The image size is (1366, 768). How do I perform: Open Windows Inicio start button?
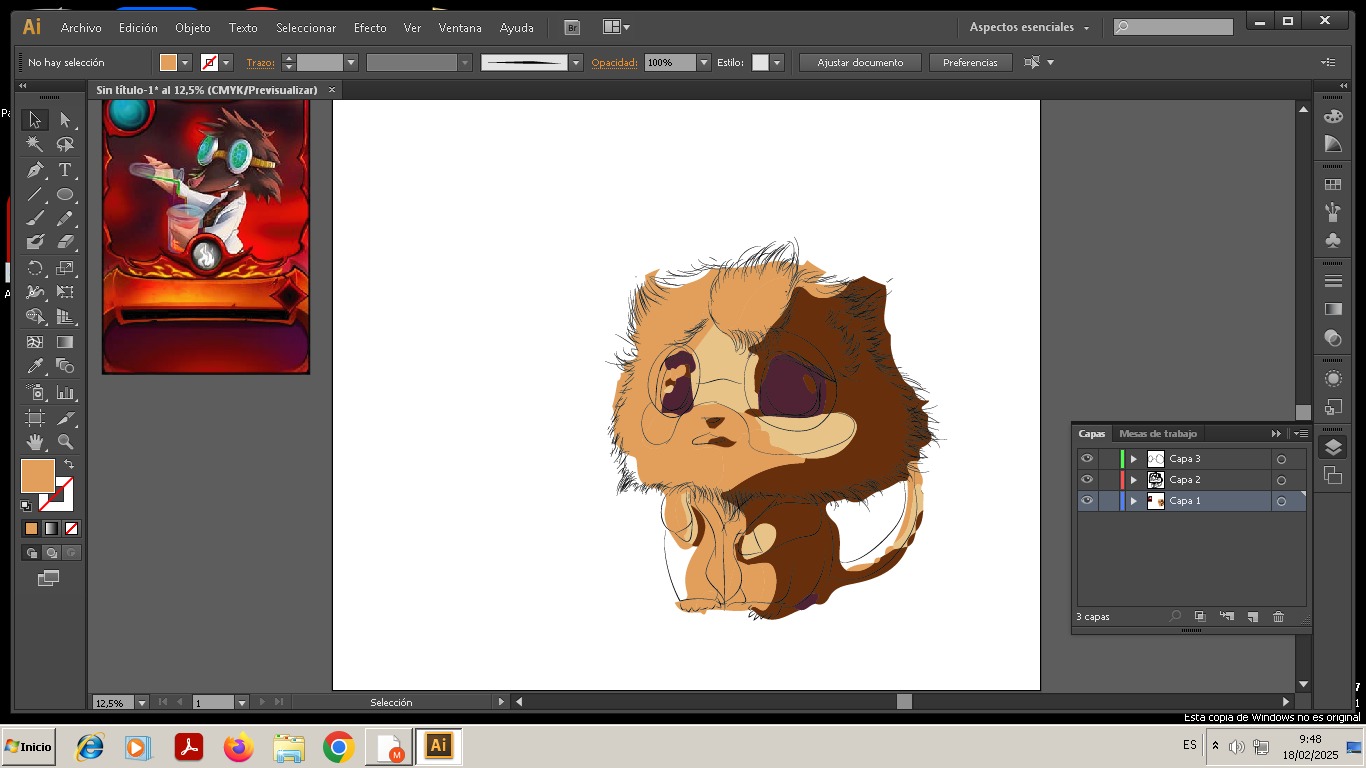click(28, 747)
